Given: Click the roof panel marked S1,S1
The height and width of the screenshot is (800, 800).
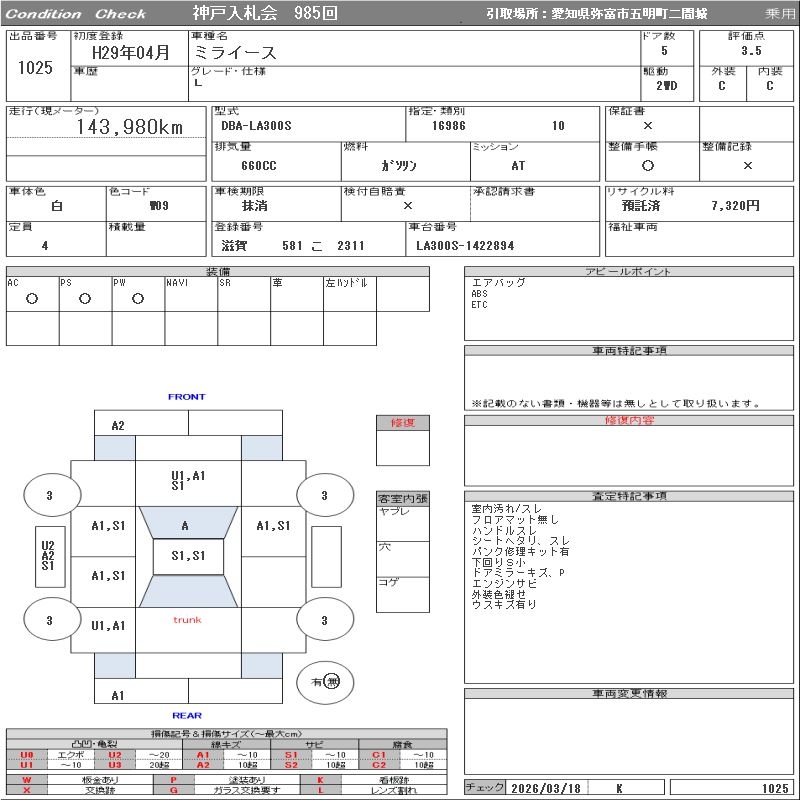Looking at the screenshot, I should tap(187, 556).
